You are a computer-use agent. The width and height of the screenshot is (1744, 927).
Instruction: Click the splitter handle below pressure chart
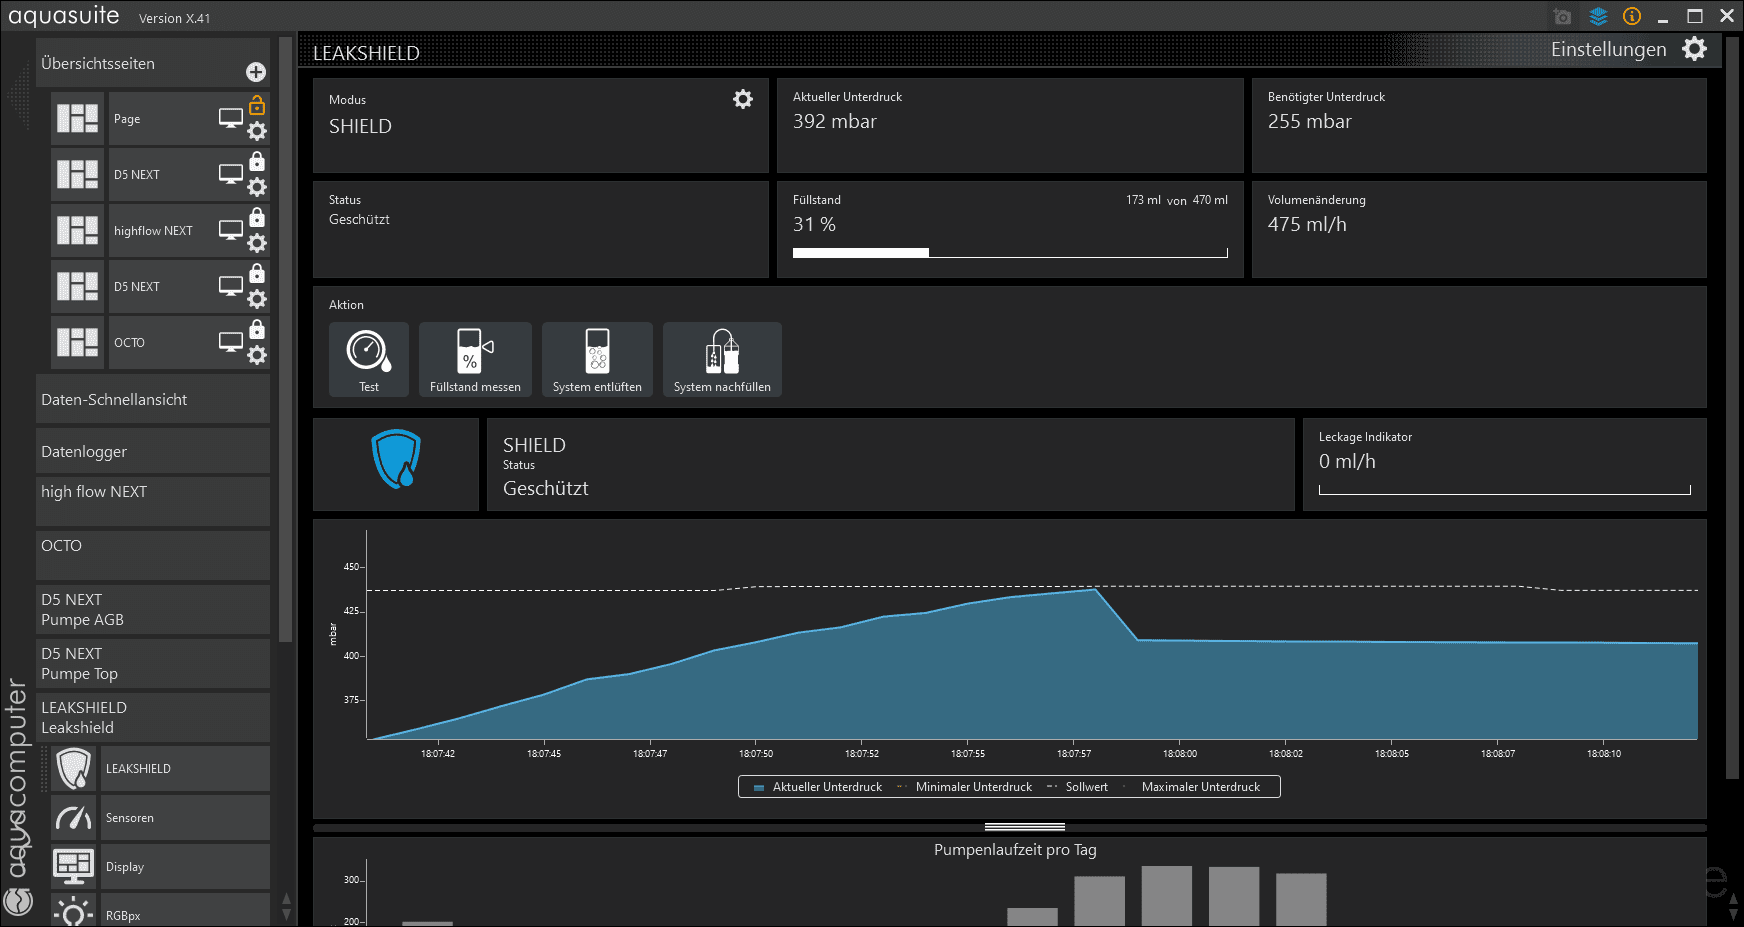pyautogui.click(x=1024, y=827)
